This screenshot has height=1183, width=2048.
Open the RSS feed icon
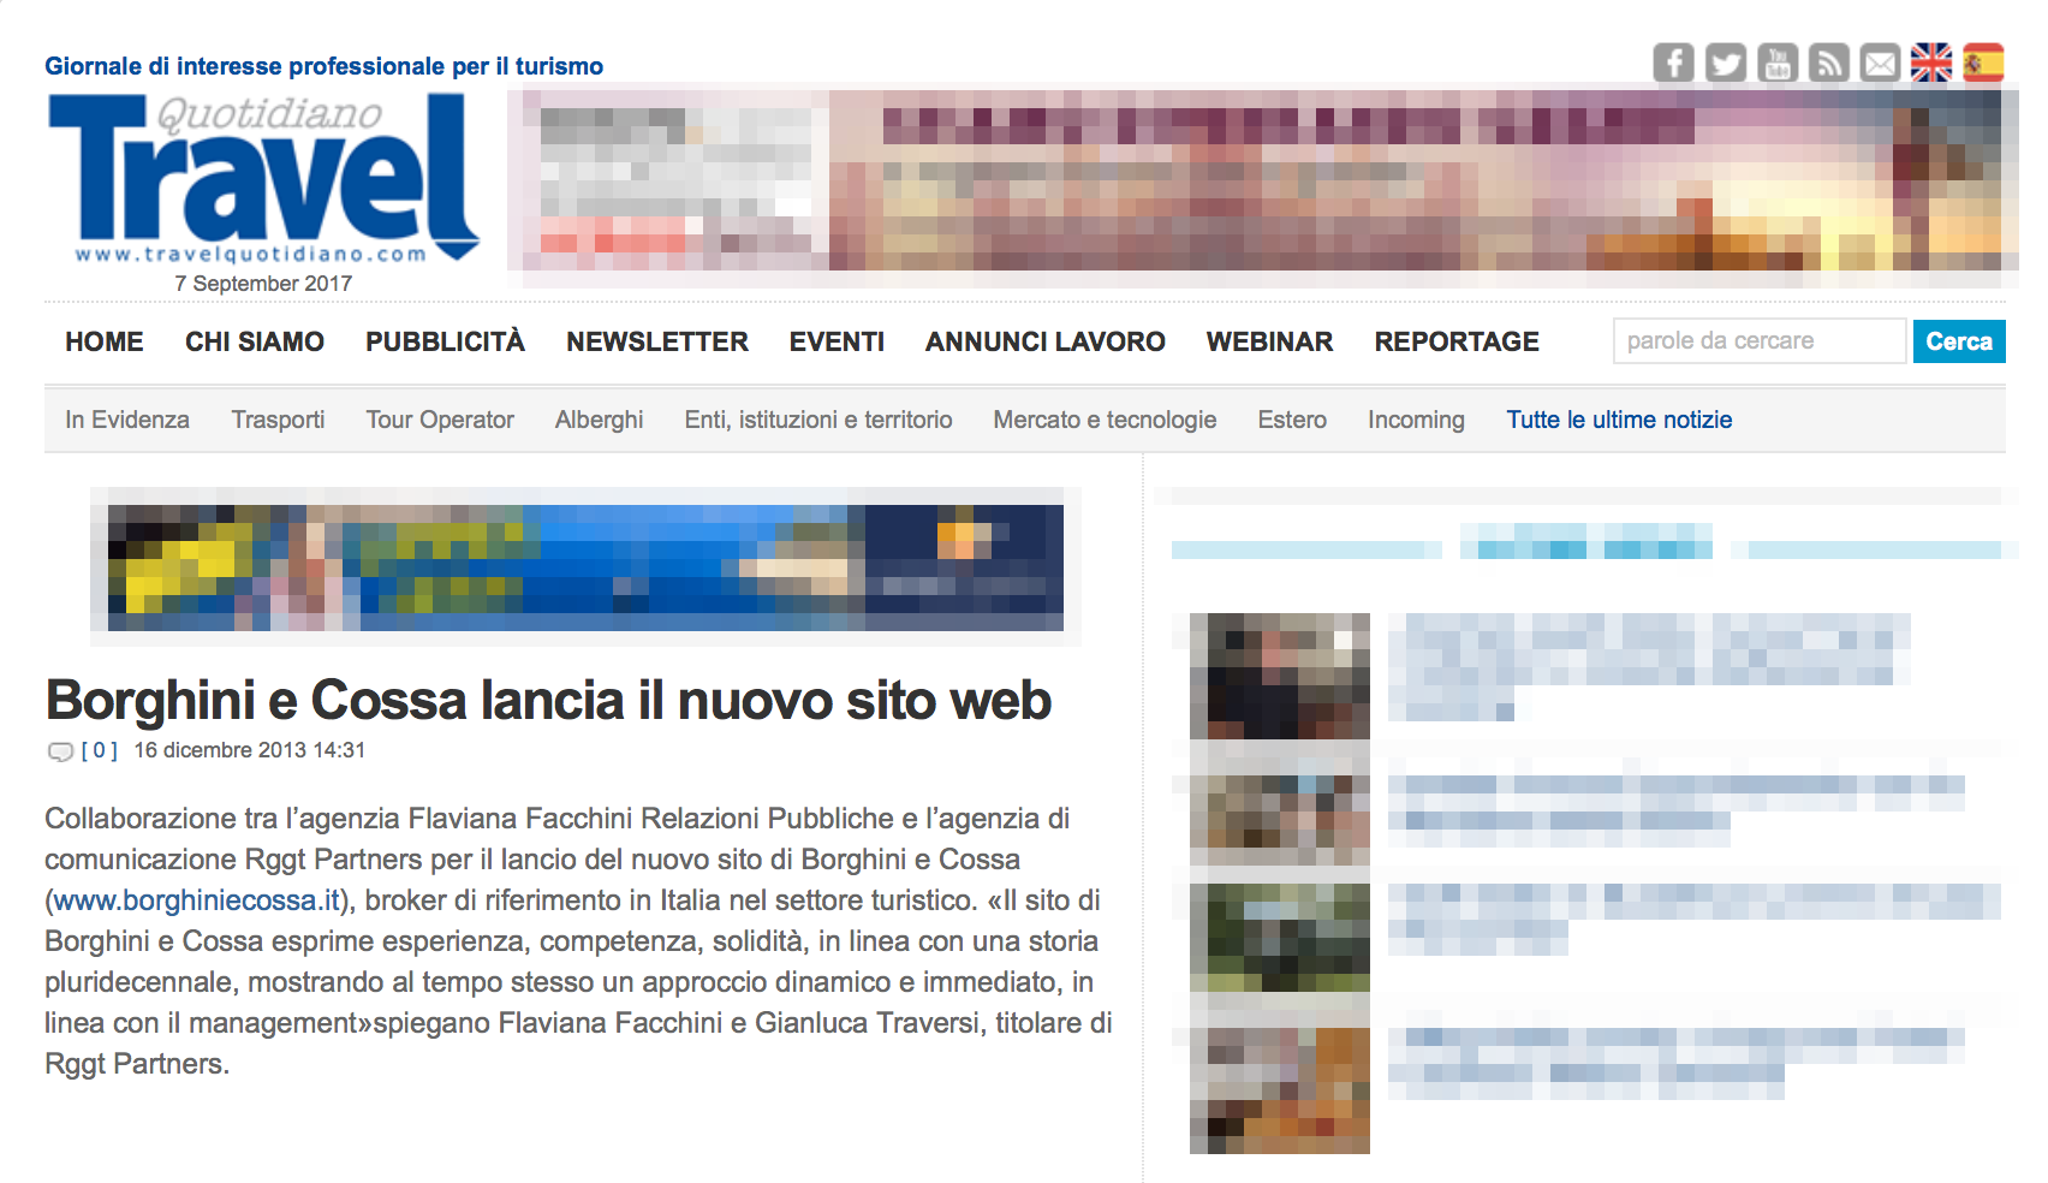click(x=1829, y=63)
